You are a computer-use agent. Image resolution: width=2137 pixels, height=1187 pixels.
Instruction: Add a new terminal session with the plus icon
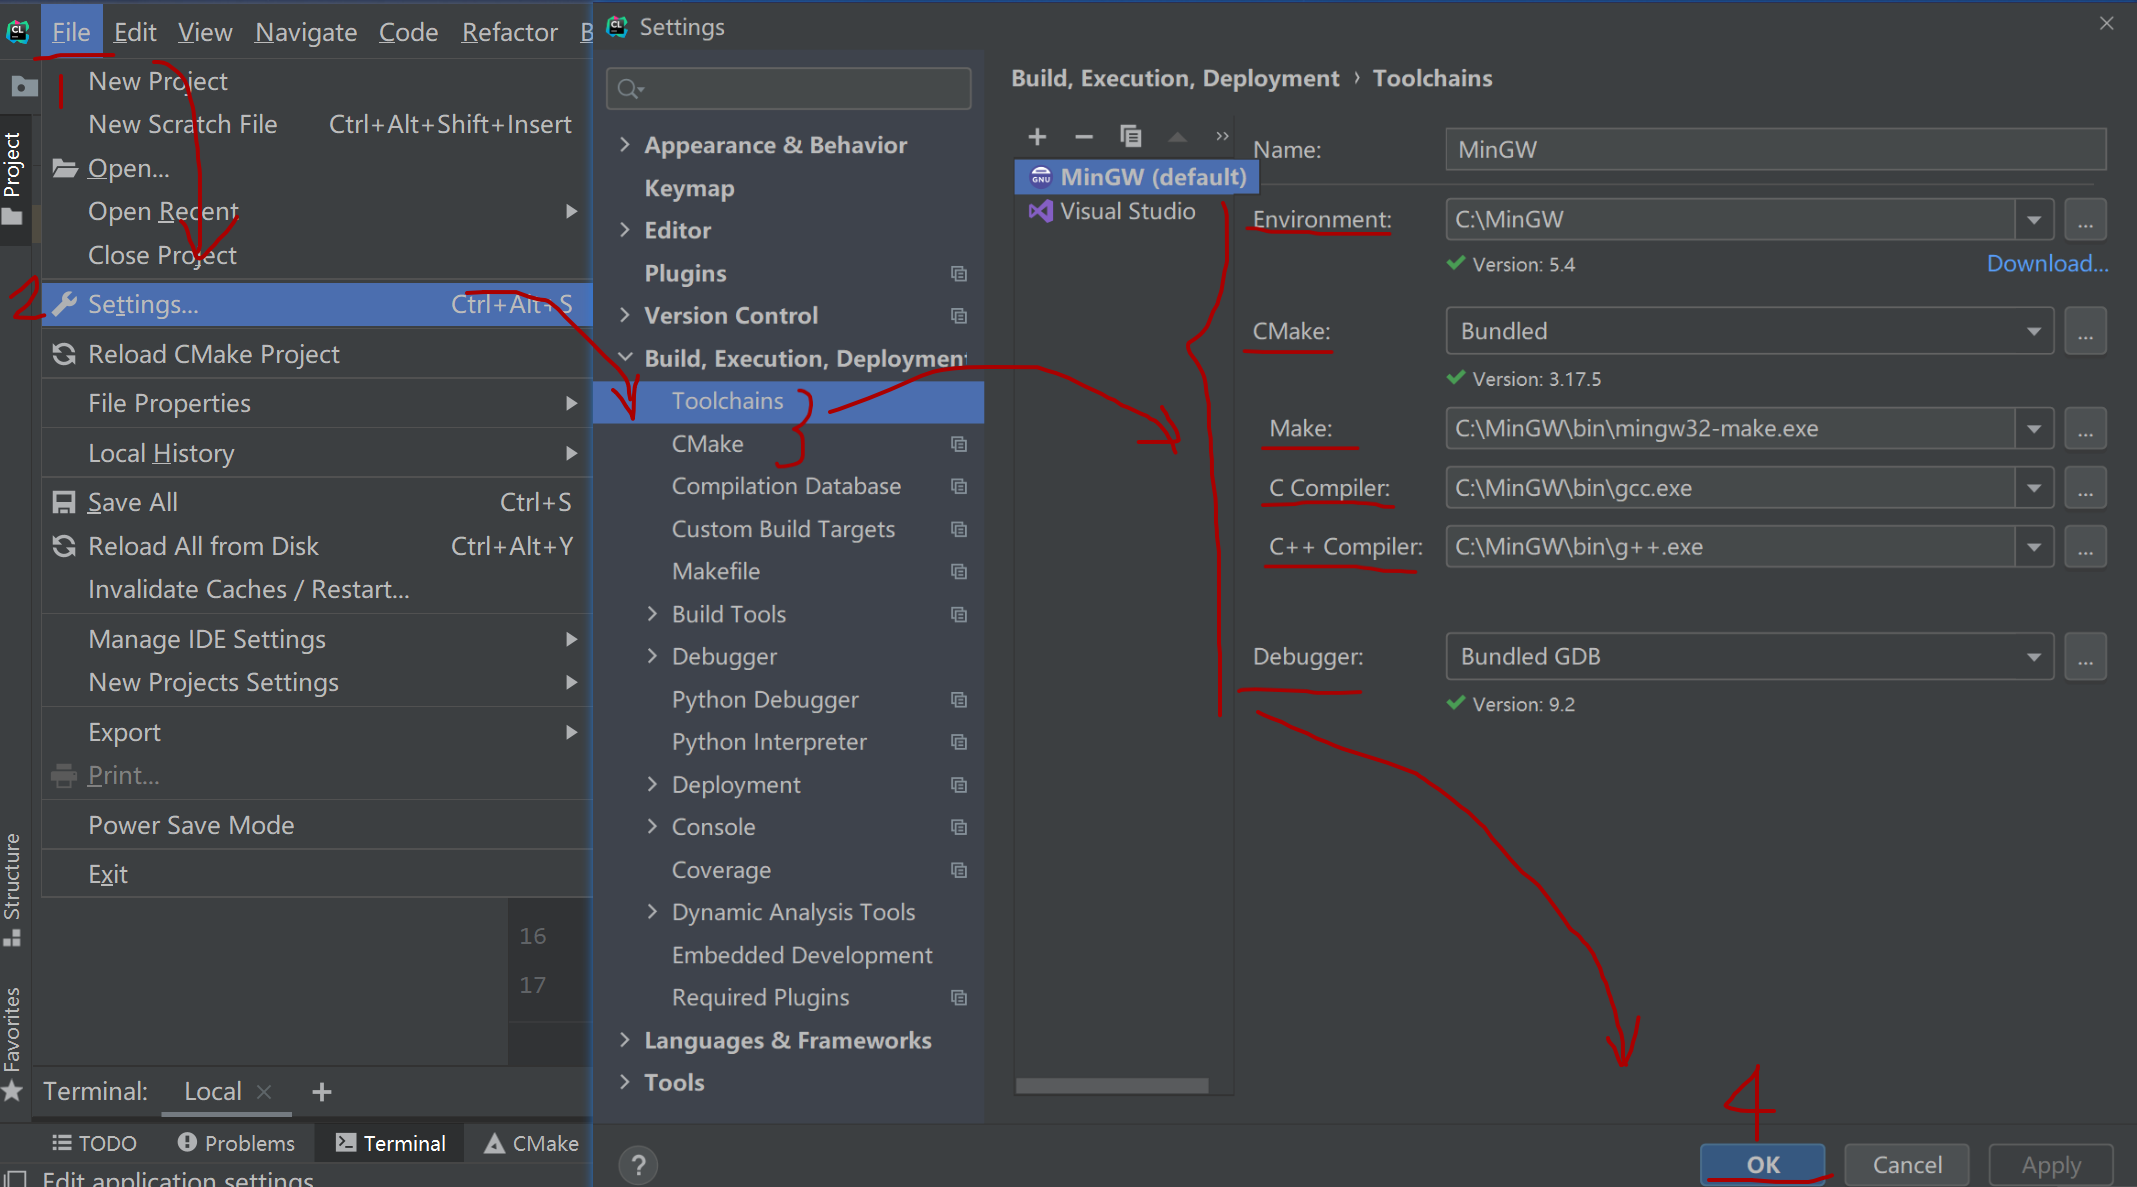[x=321, y=1092]
